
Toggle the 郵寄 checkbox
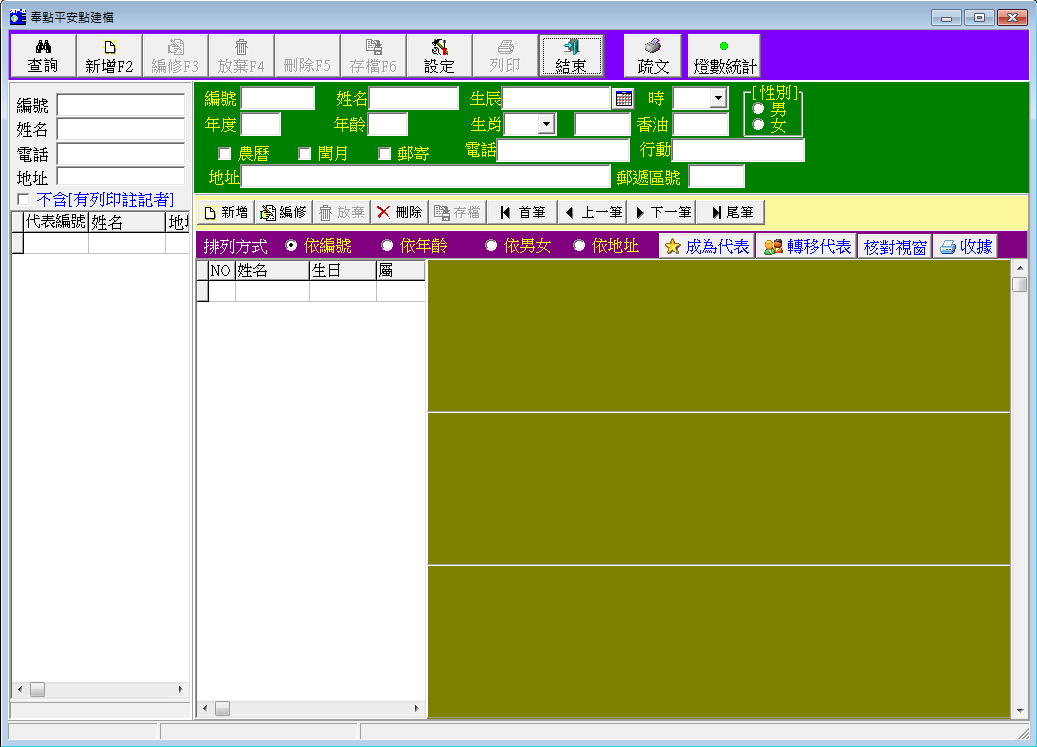(385, 154)
